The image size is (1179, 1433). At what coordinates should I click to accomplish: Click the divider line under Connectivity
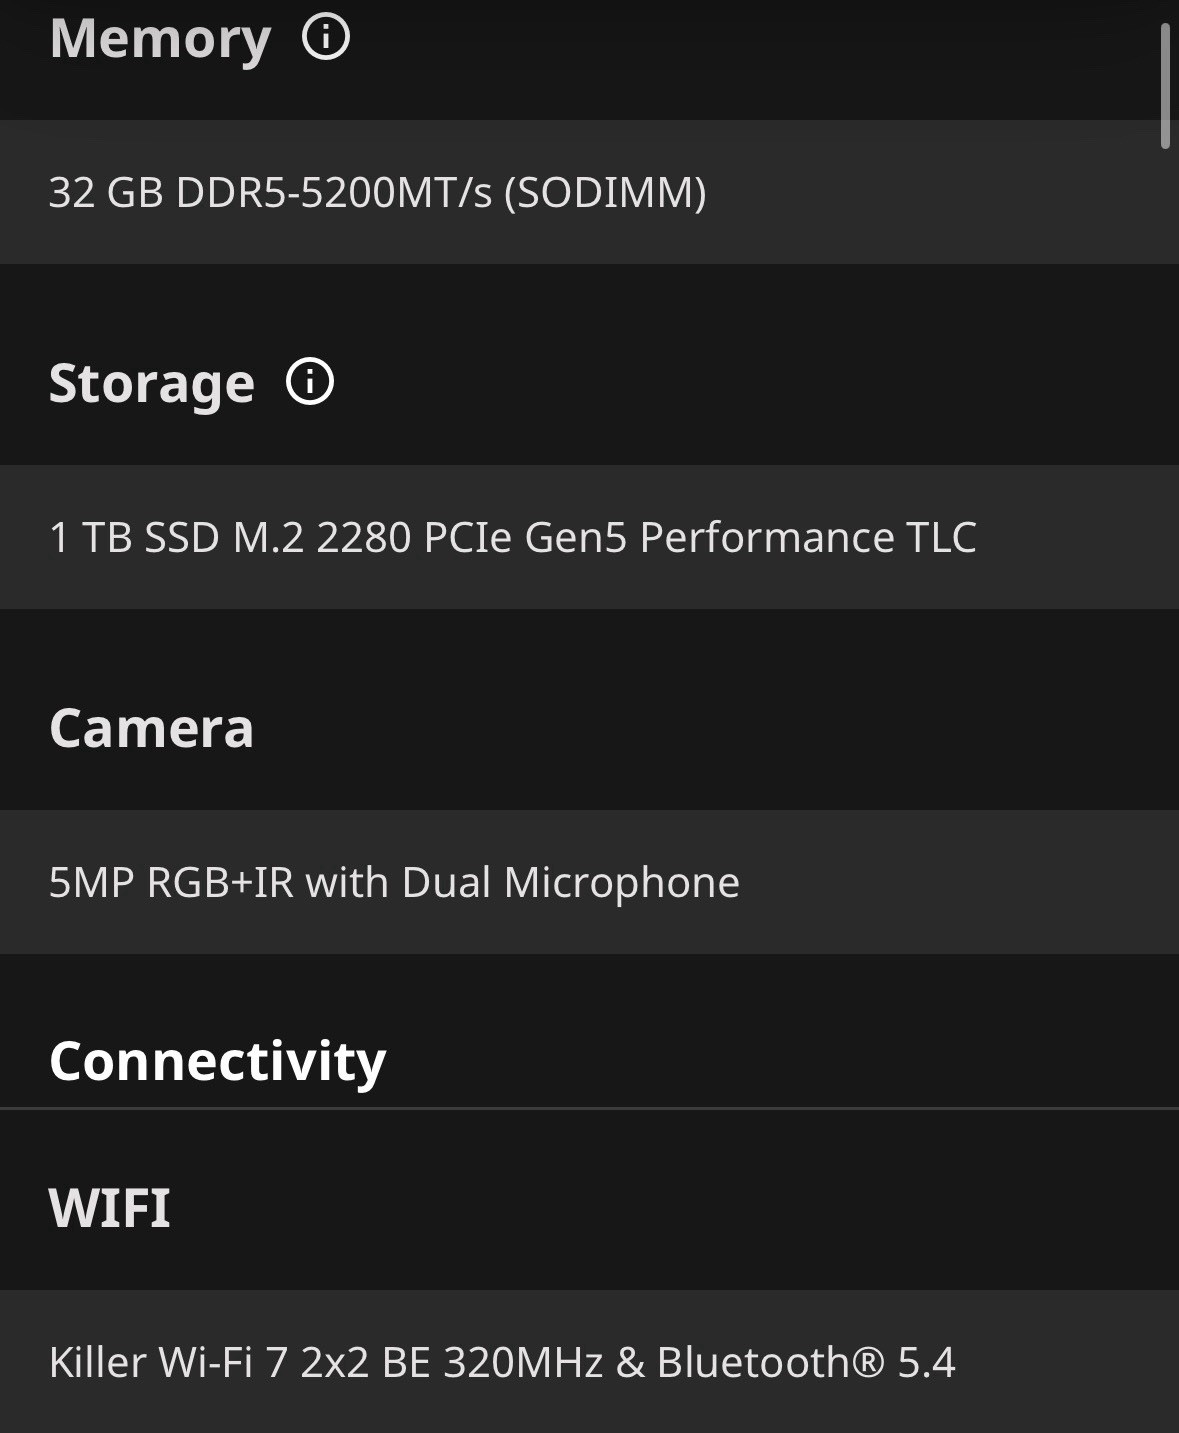(589, 1108)
